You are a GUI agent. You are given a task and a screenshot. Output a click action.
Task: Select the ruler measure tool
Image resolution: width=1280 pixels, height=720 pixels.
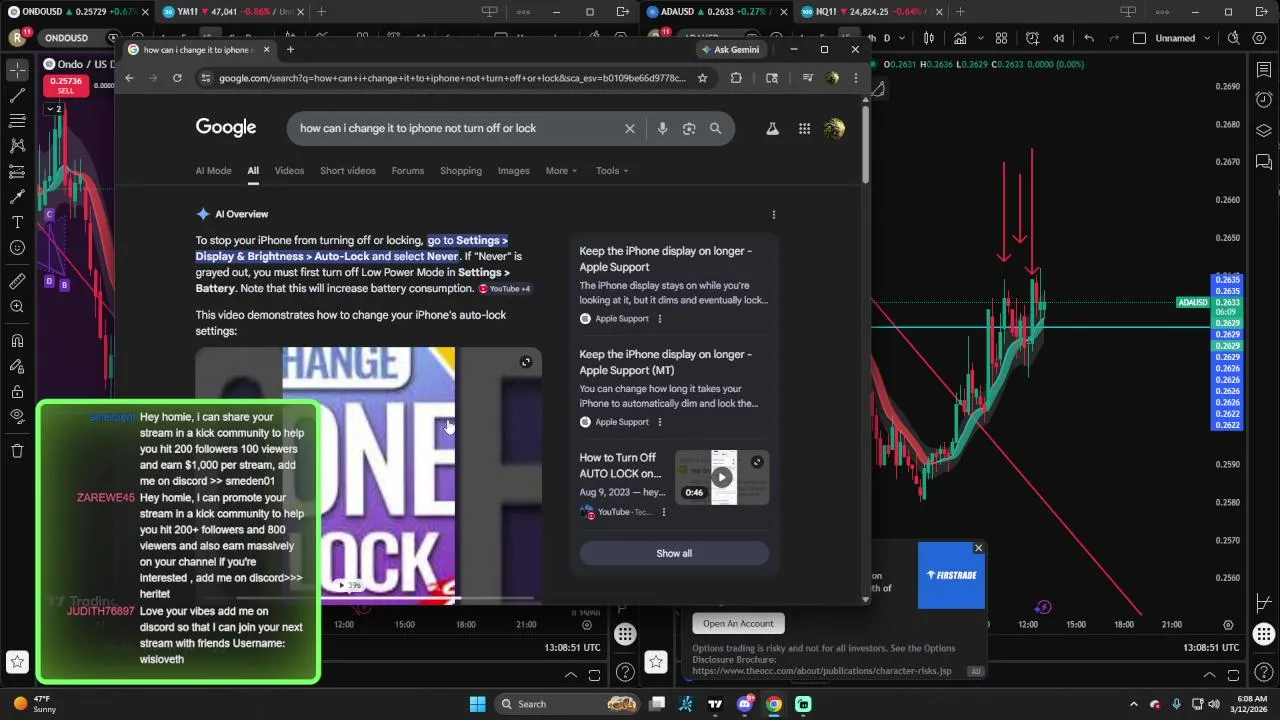coord(17,281)
